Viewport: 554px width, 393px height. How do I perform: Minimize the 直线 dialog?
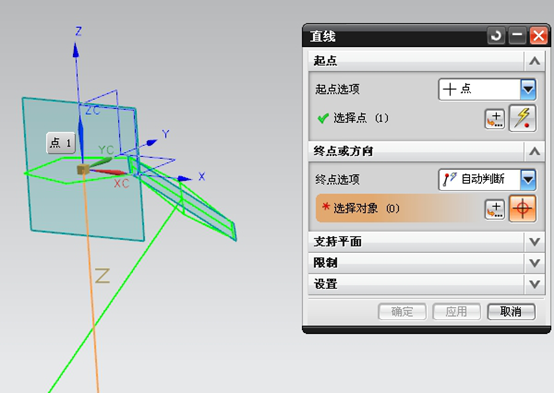tap(517, 36)
